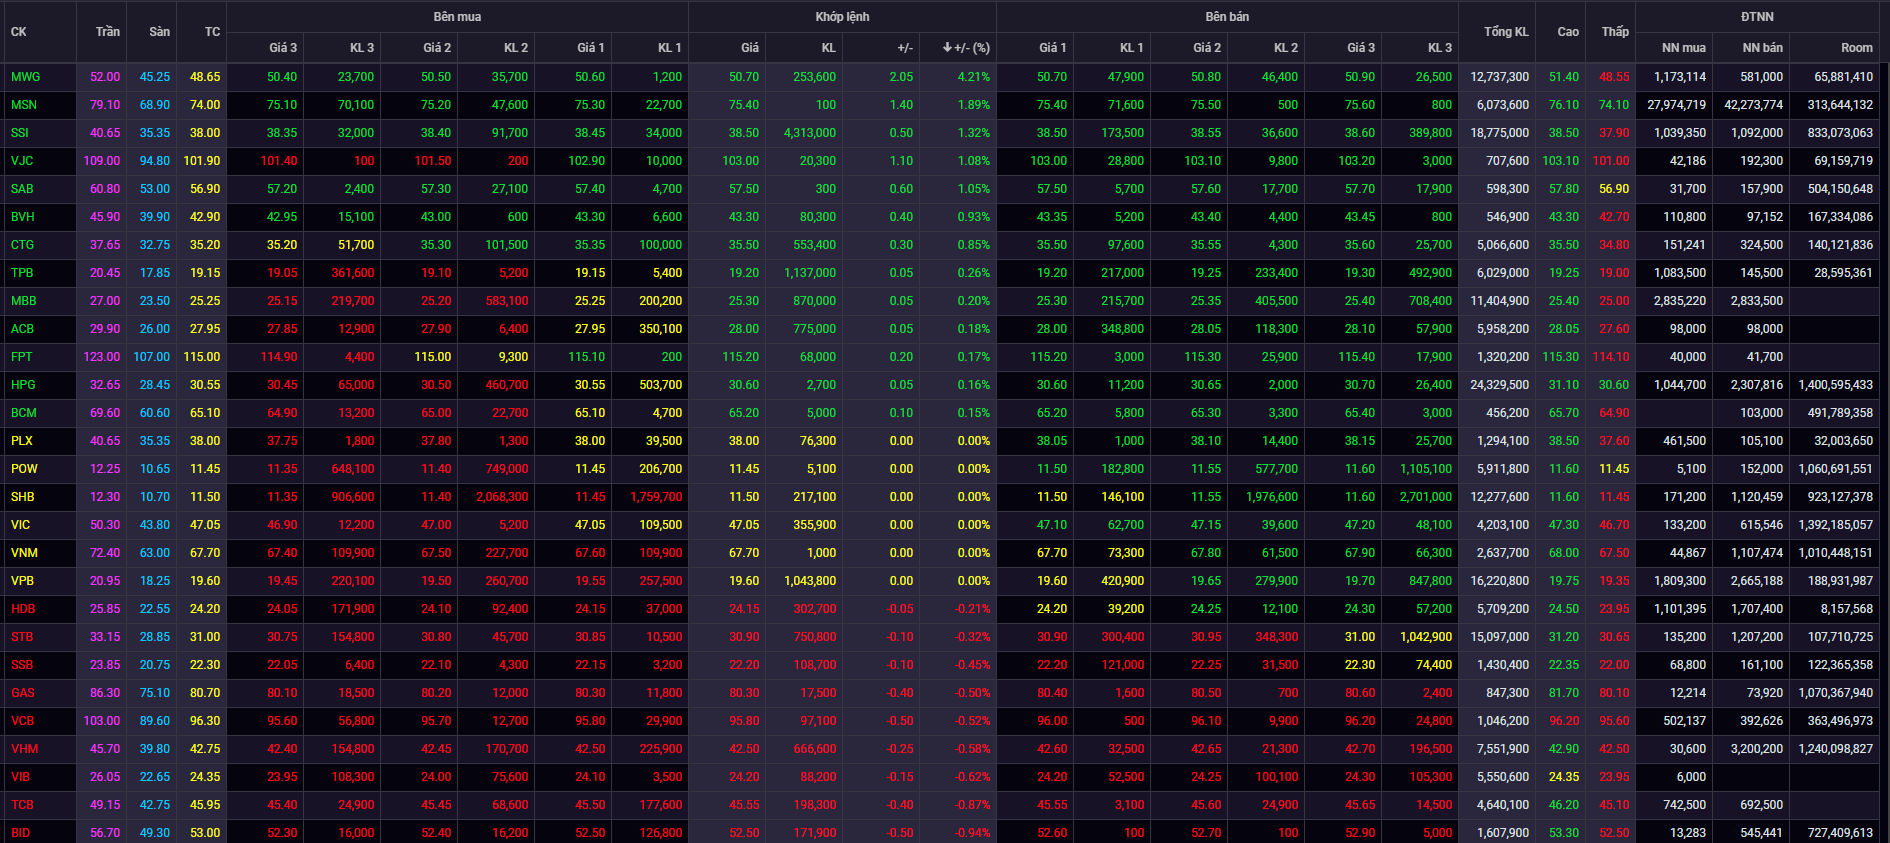Select the SAB stock symbol
Viewport: 1890px width, 843px height.
(22, 189)
